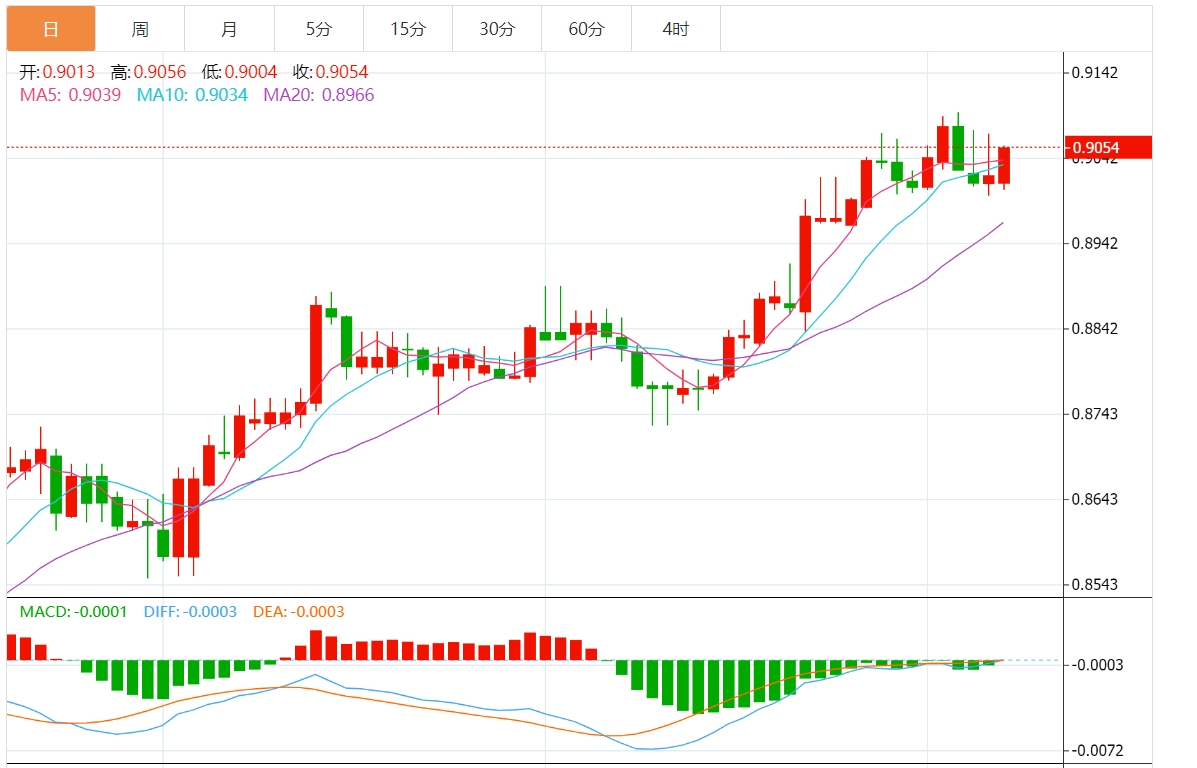
Task: Click the DEA: -0.0003 label
Action: pyautogui.click(x=298, y=611)
